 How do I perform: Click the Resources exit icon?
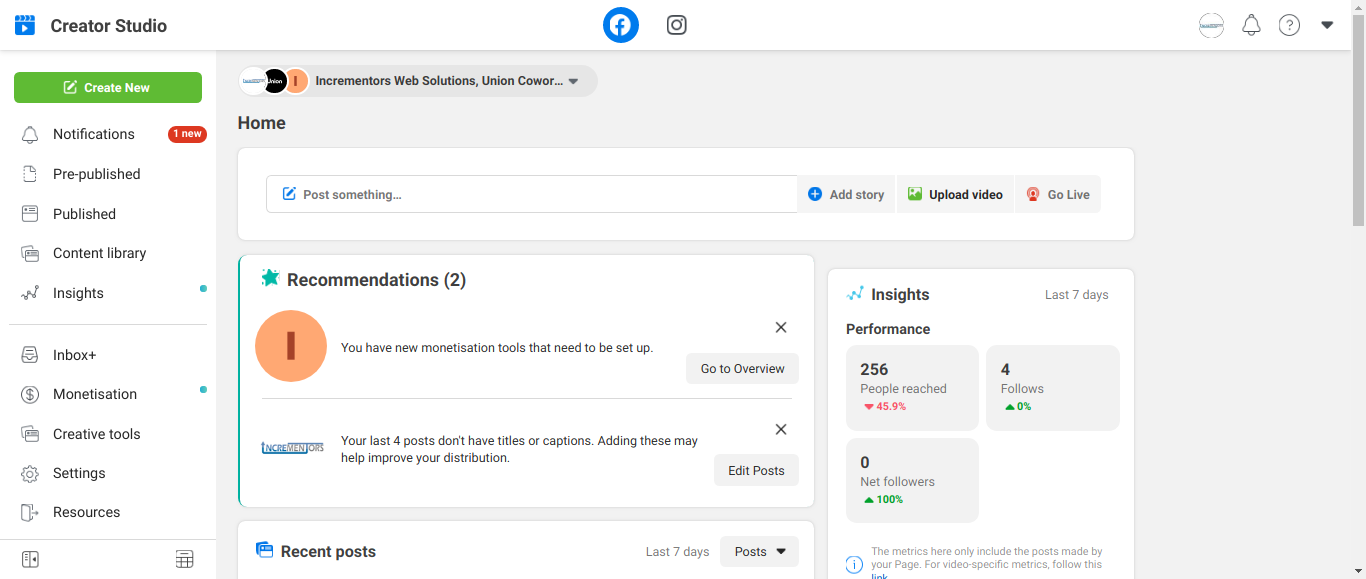tap(30, 512)
